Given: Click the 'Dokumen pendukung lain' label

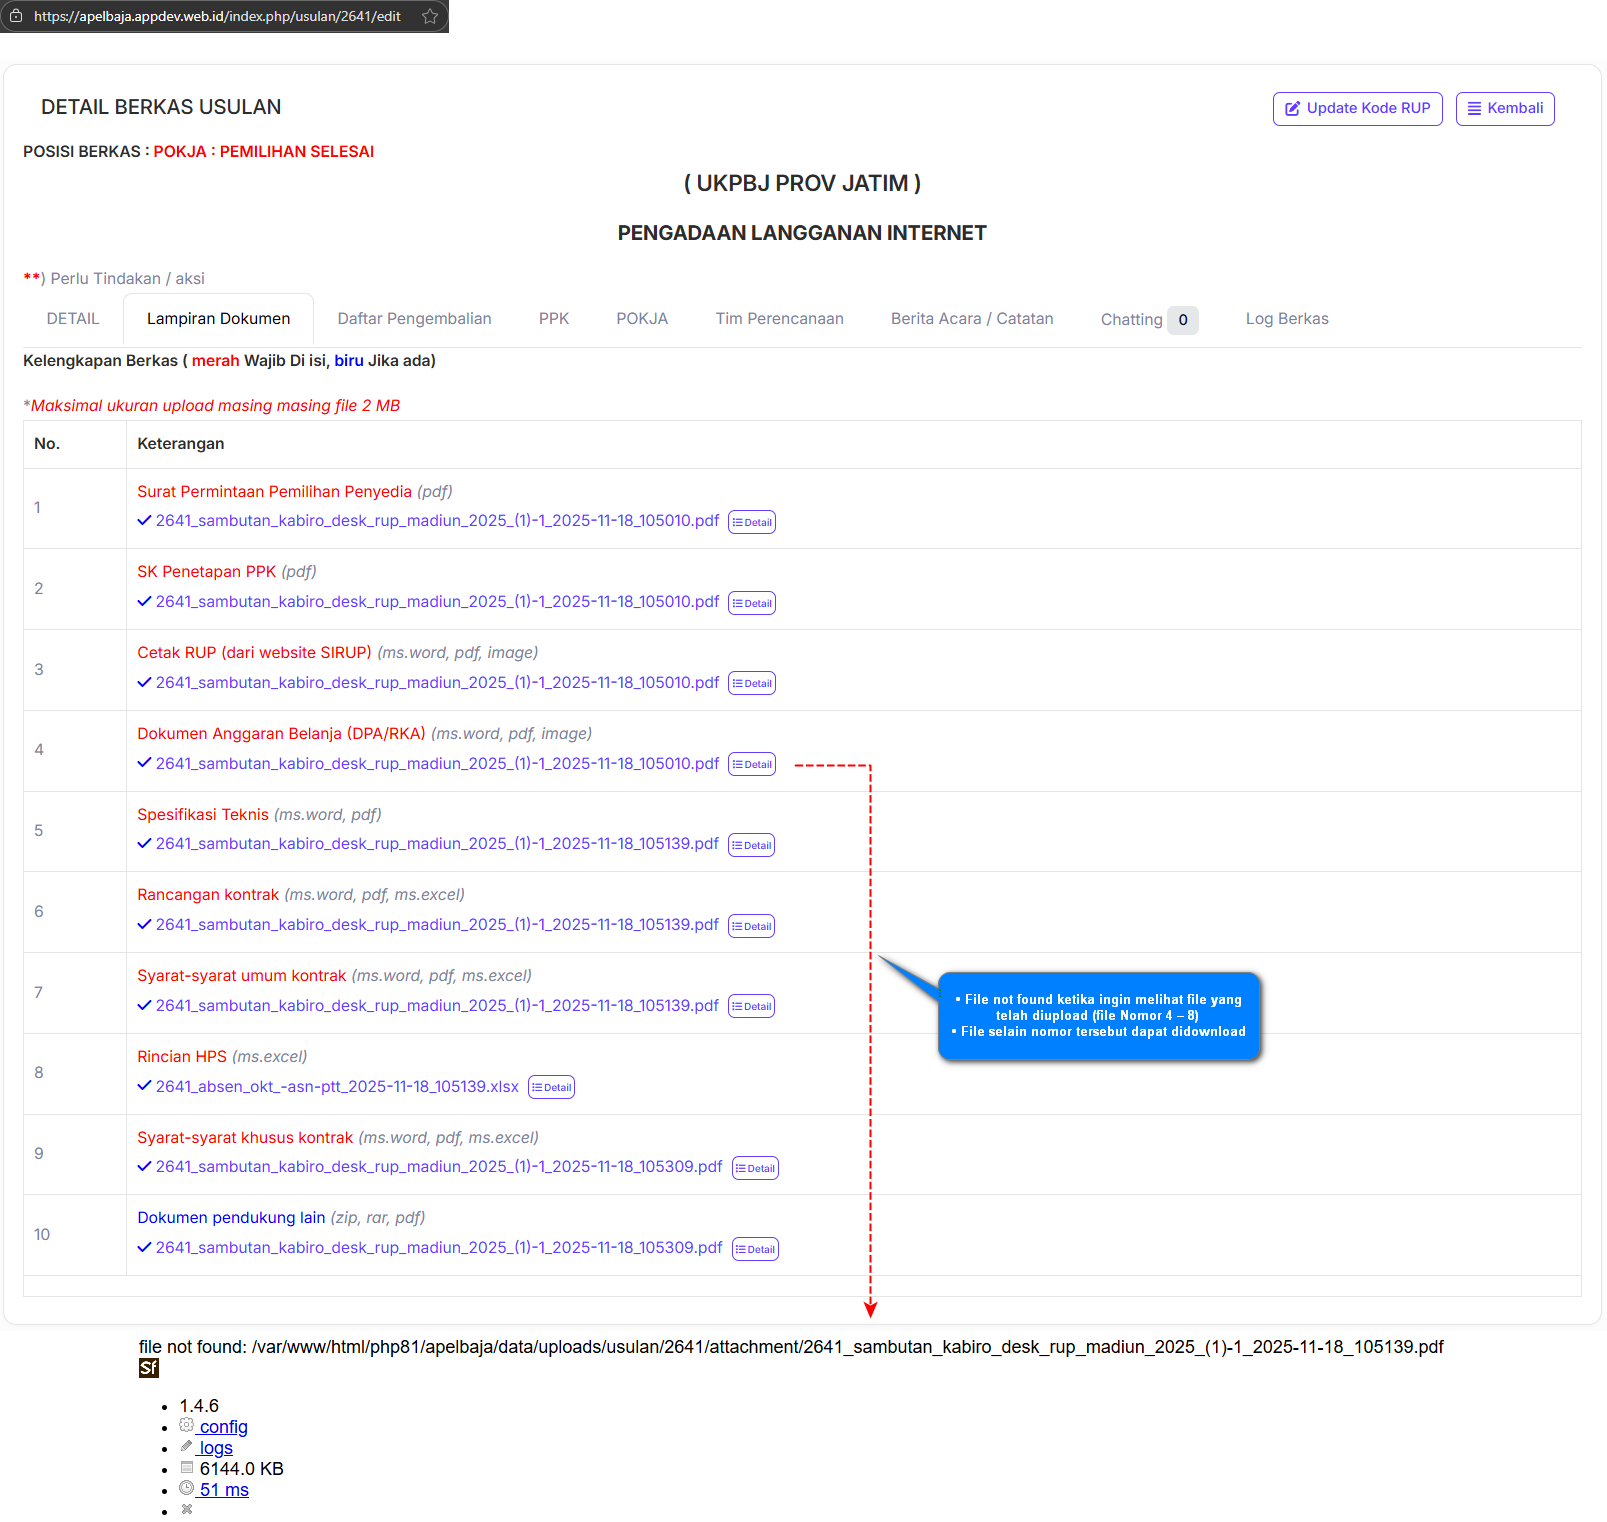Looking at the screenshot, I should pos(231,1218).
